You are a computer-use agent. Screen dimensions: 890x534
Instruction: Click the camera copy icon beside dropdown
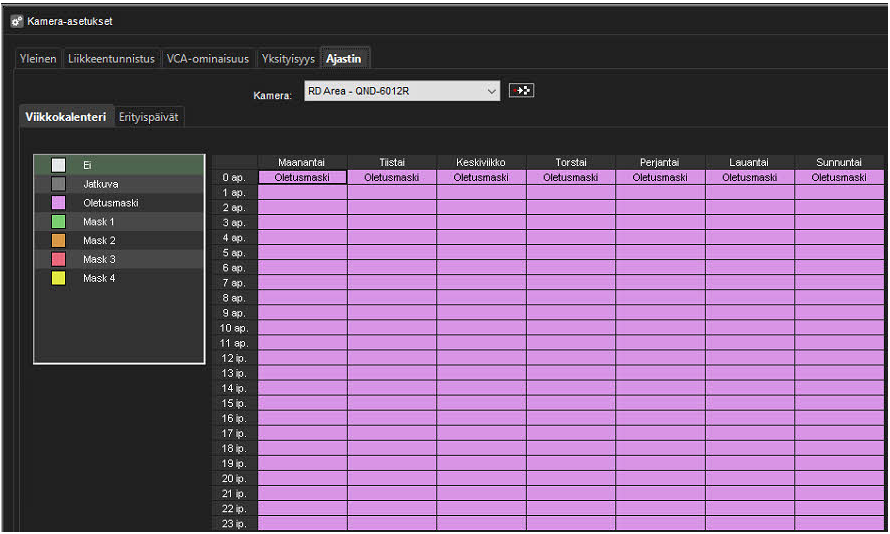[521, 91]
